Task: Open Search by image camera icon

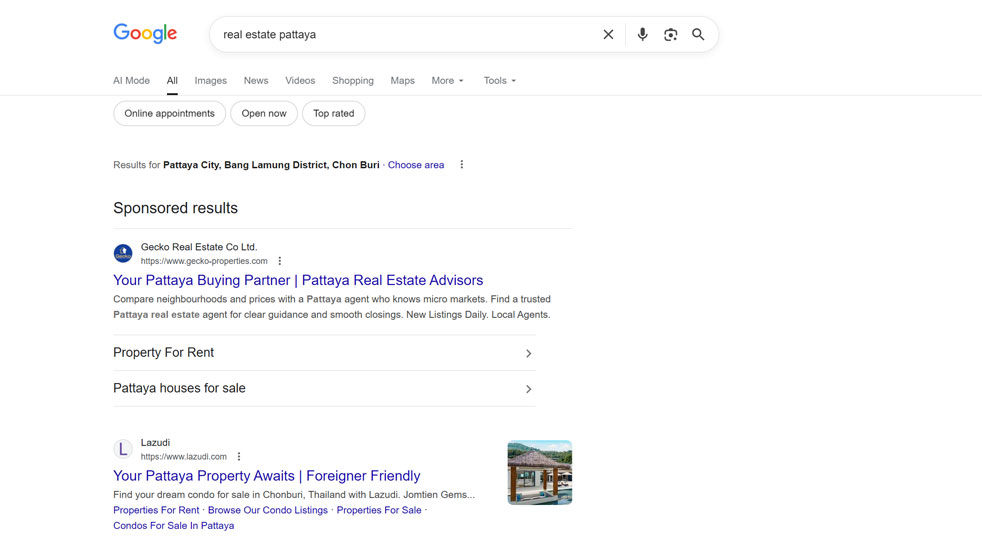Action: pyautogui.click(x=670, y=35)
